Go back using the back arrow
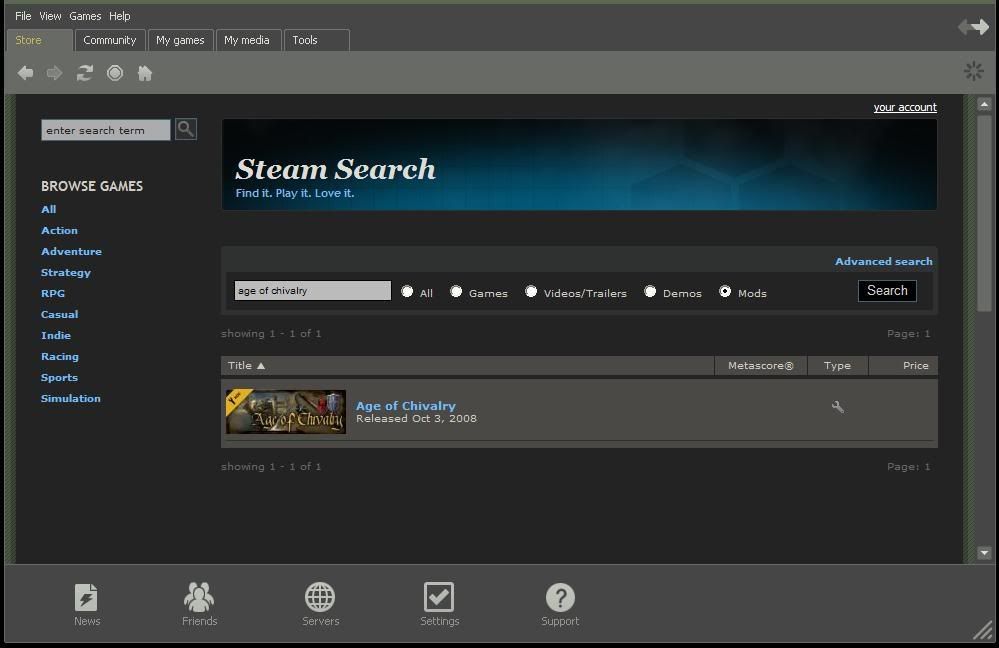The width and height of the screenshot is (999, 648). (x=25, y=73)
